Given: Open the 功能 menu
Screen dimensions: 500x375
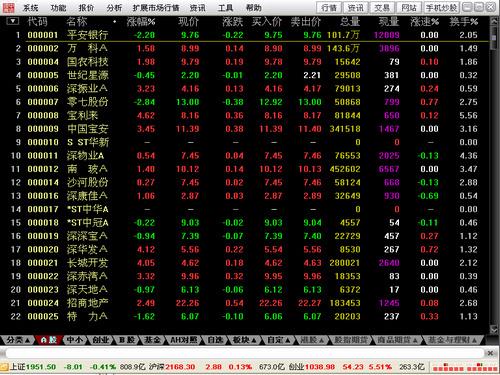Looking at the screenshot, I should (59, 8).
